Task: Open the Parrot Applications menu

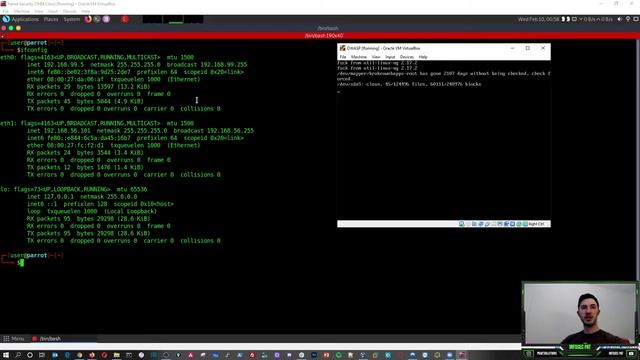Action: point(20,19)
